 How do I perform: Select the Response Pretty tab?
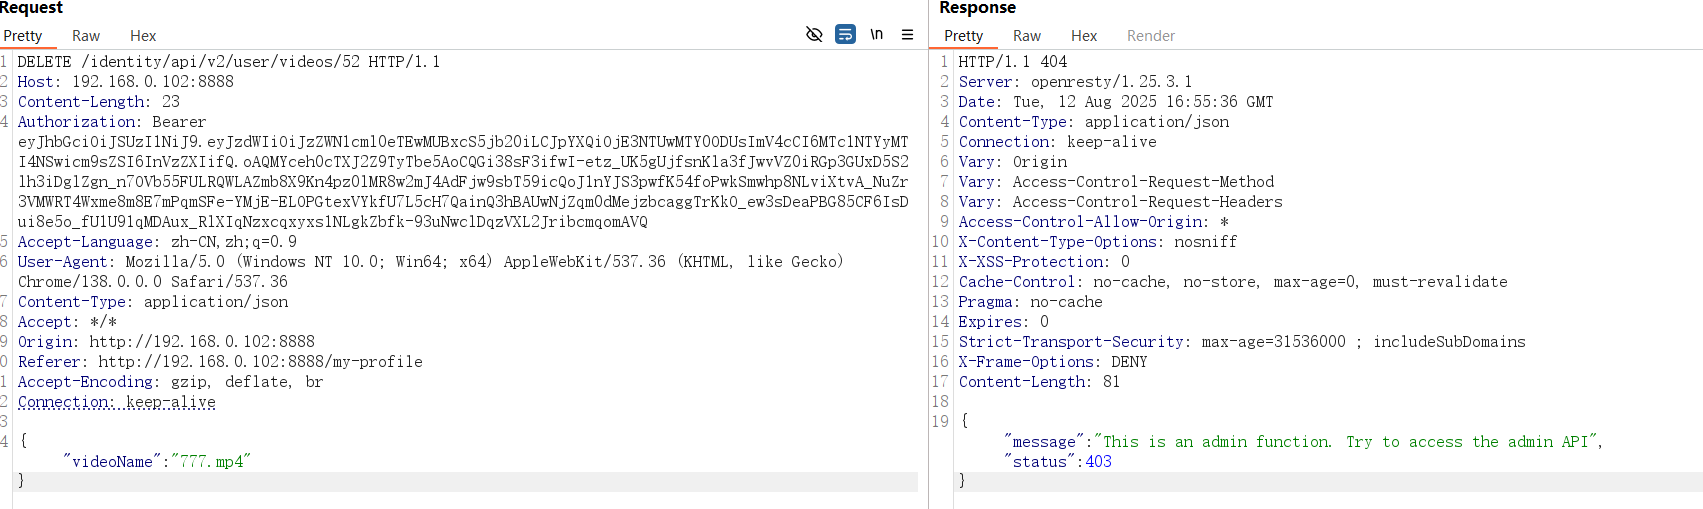963,36
